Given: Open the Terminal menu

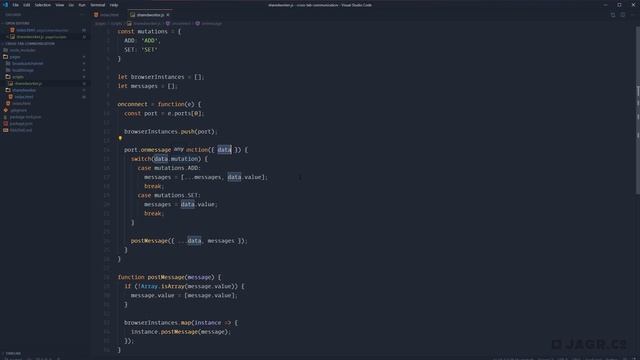Looking at the screenshot, I should pos(98,5).
